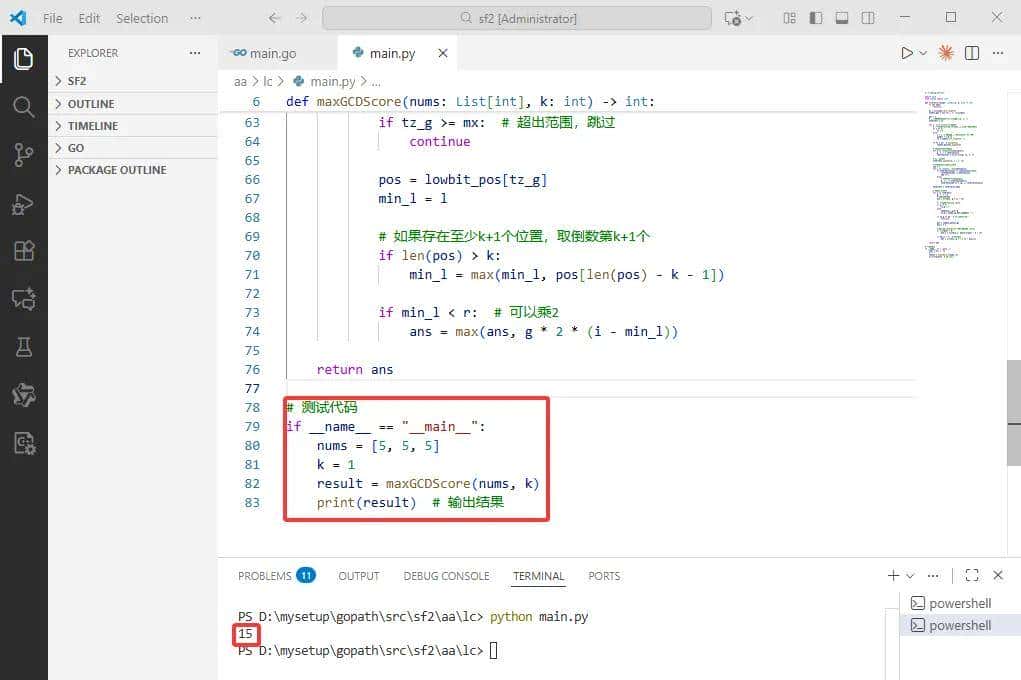Image resolution: width=1021 pixels, height=680 pixels.
Task: Select the Testing flask icon in sidebar
Action: tap(24, 346)
